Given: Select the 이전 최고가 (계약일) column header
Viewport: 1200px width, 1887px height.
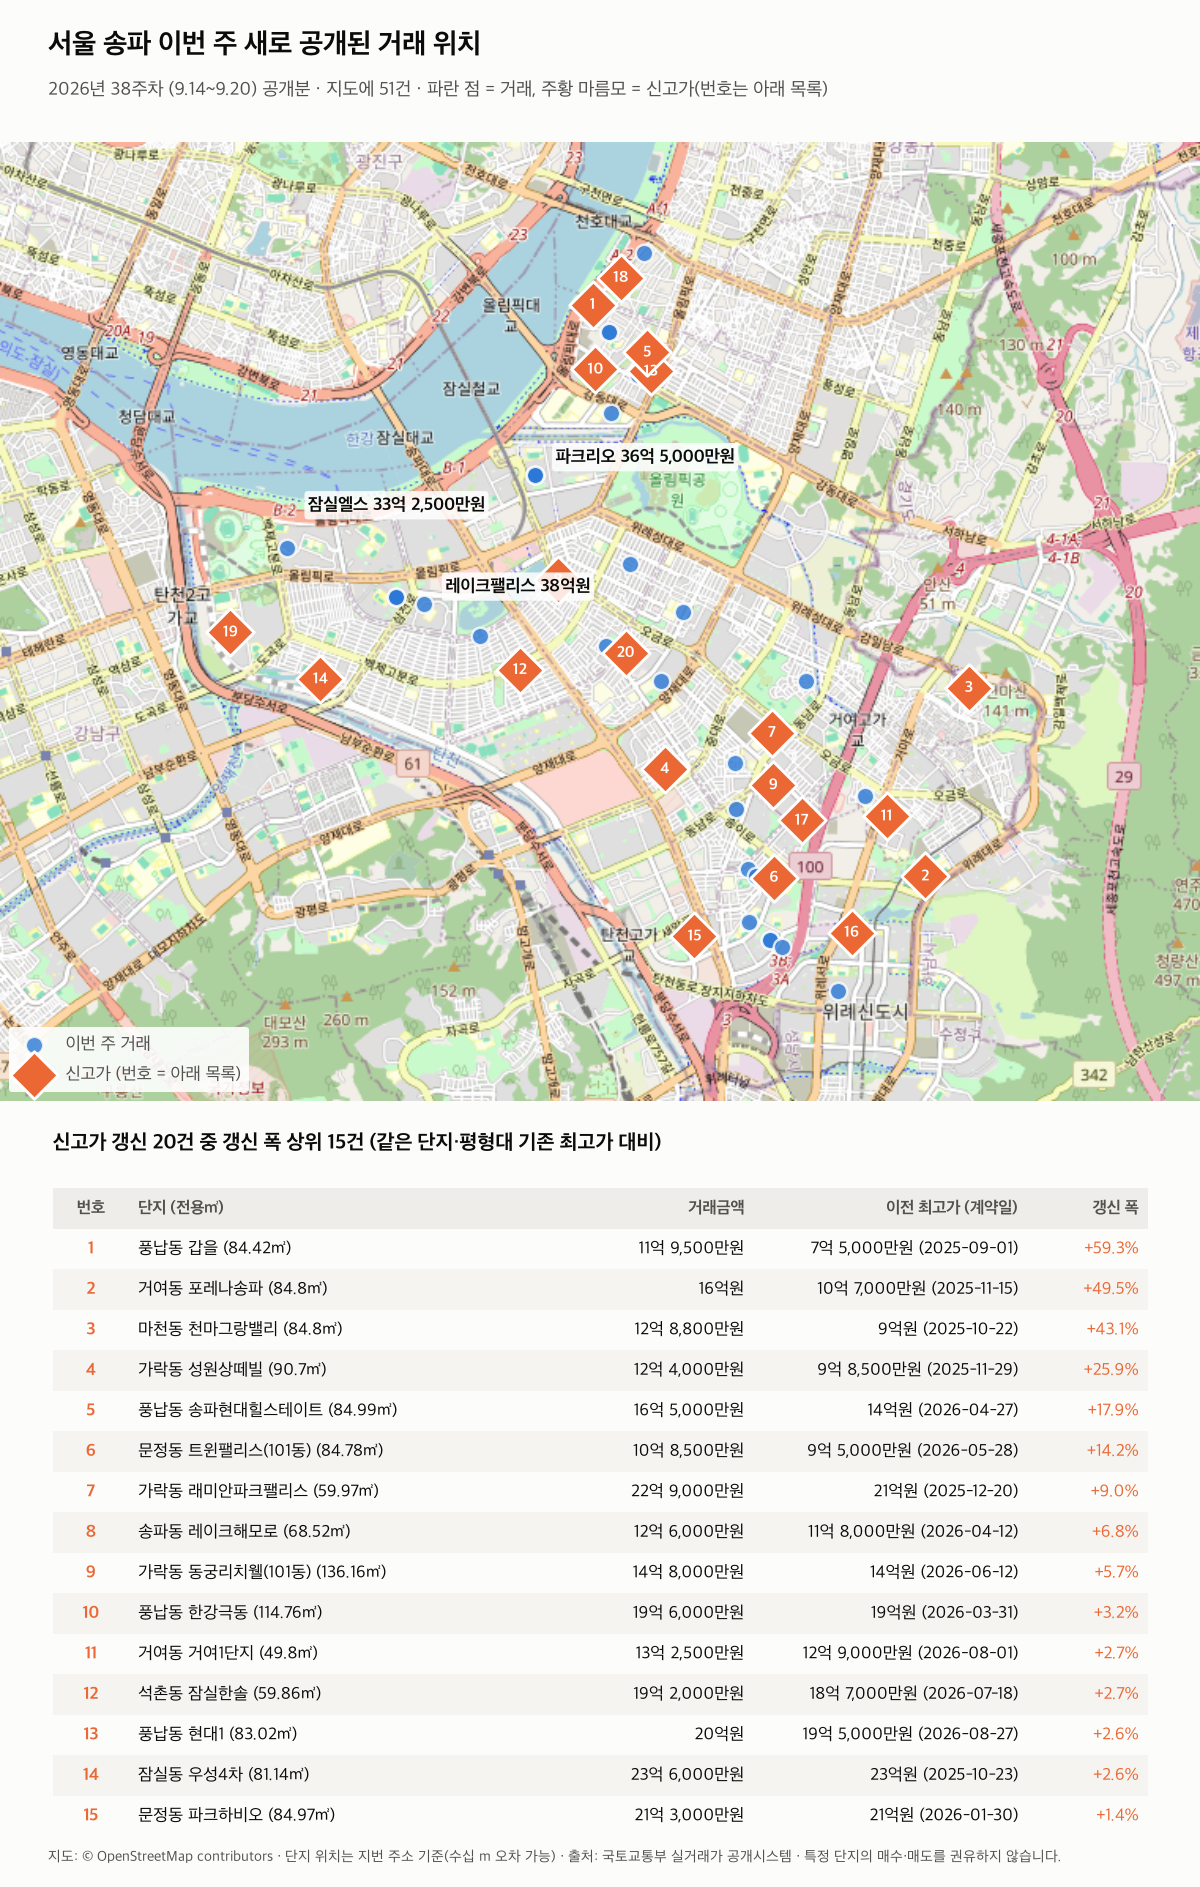Looking at the screenshot, I should coord(952,1207).
